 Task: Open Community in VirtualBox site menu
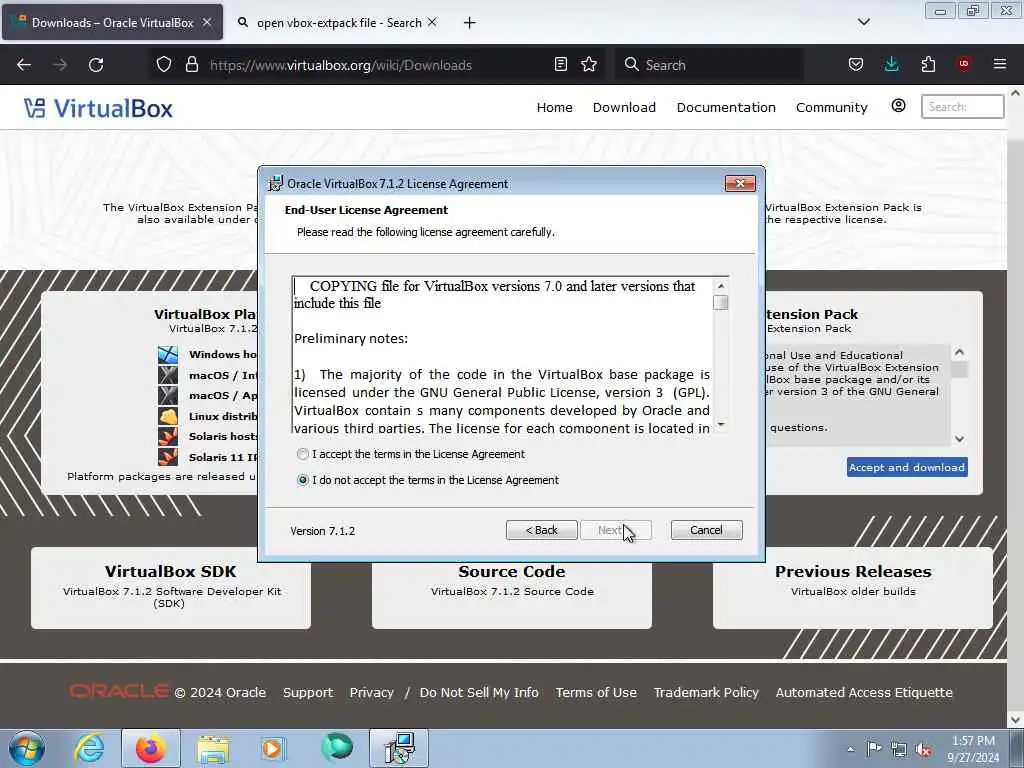coord(831,107)
